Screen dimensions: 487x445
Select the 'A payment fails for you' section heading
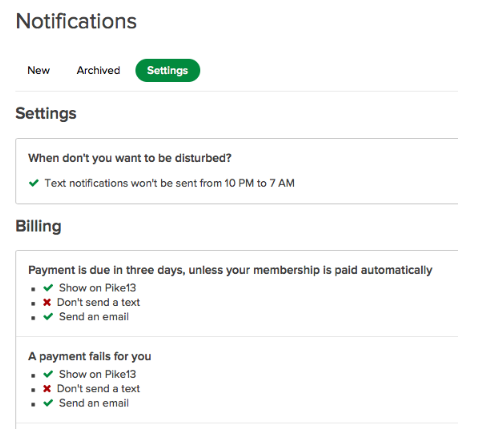90,356
